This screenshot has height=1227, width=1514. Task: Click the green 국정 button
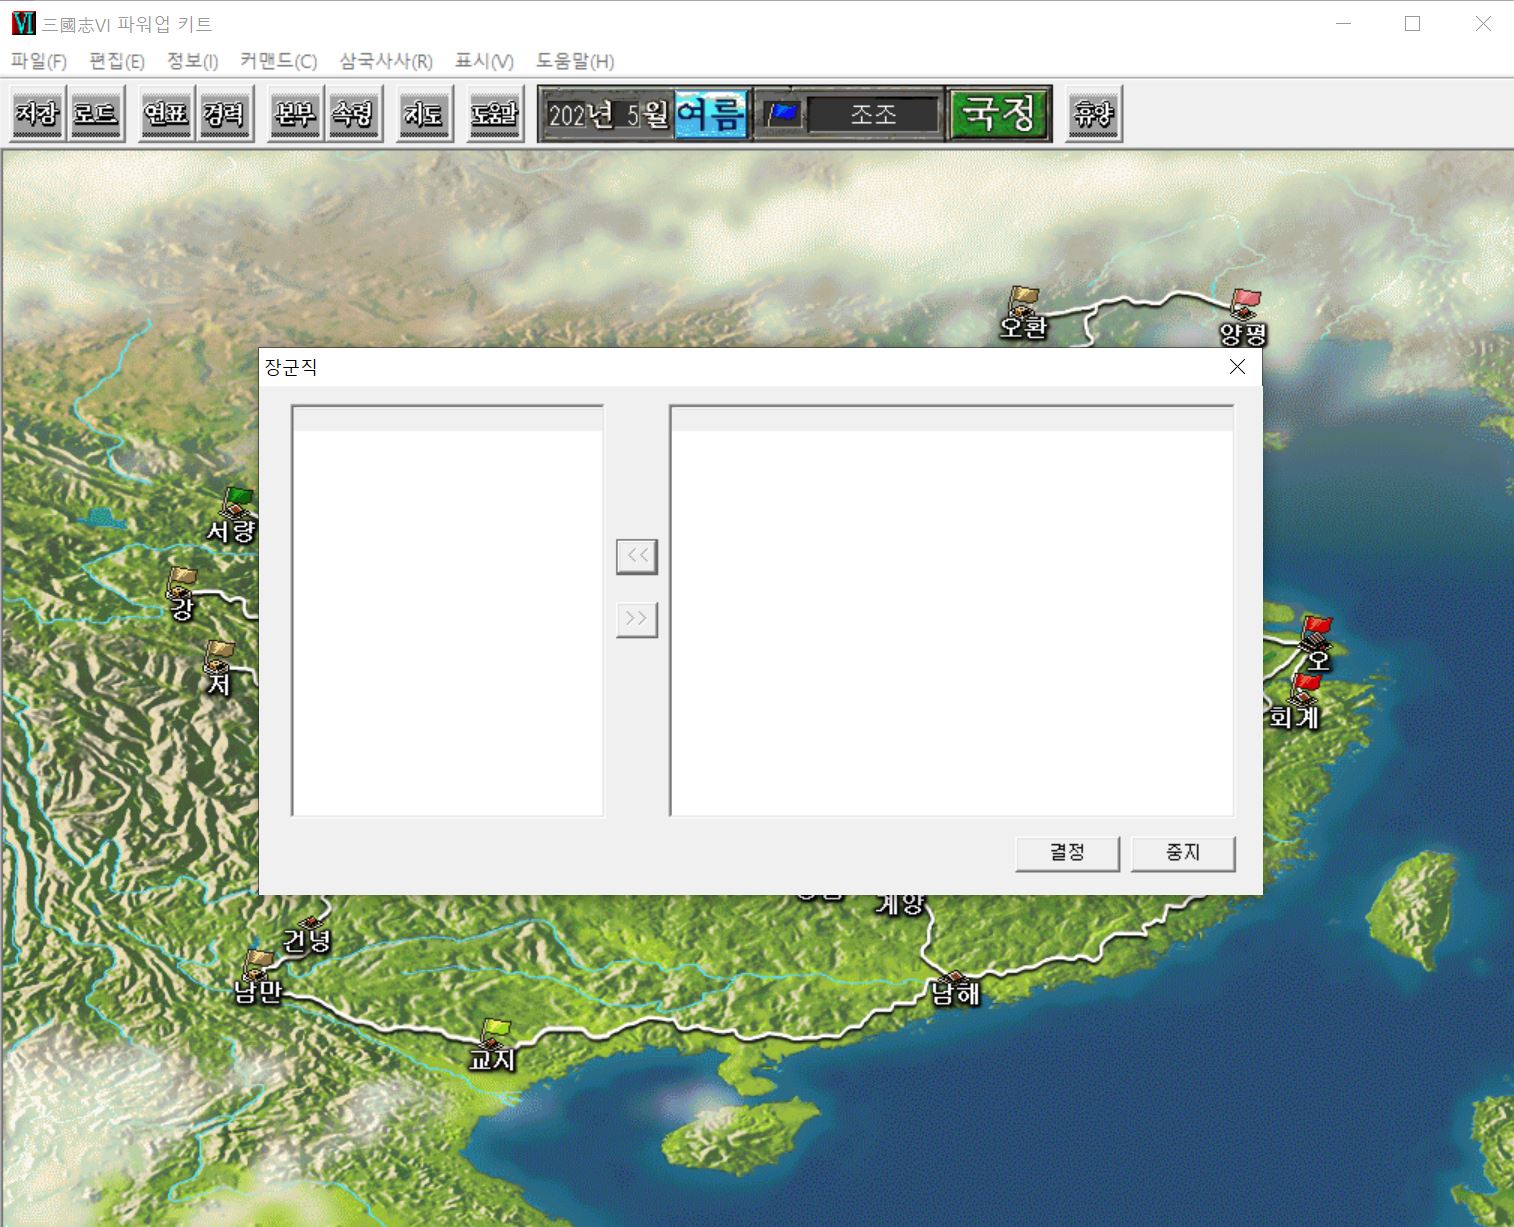pos(998,113)
